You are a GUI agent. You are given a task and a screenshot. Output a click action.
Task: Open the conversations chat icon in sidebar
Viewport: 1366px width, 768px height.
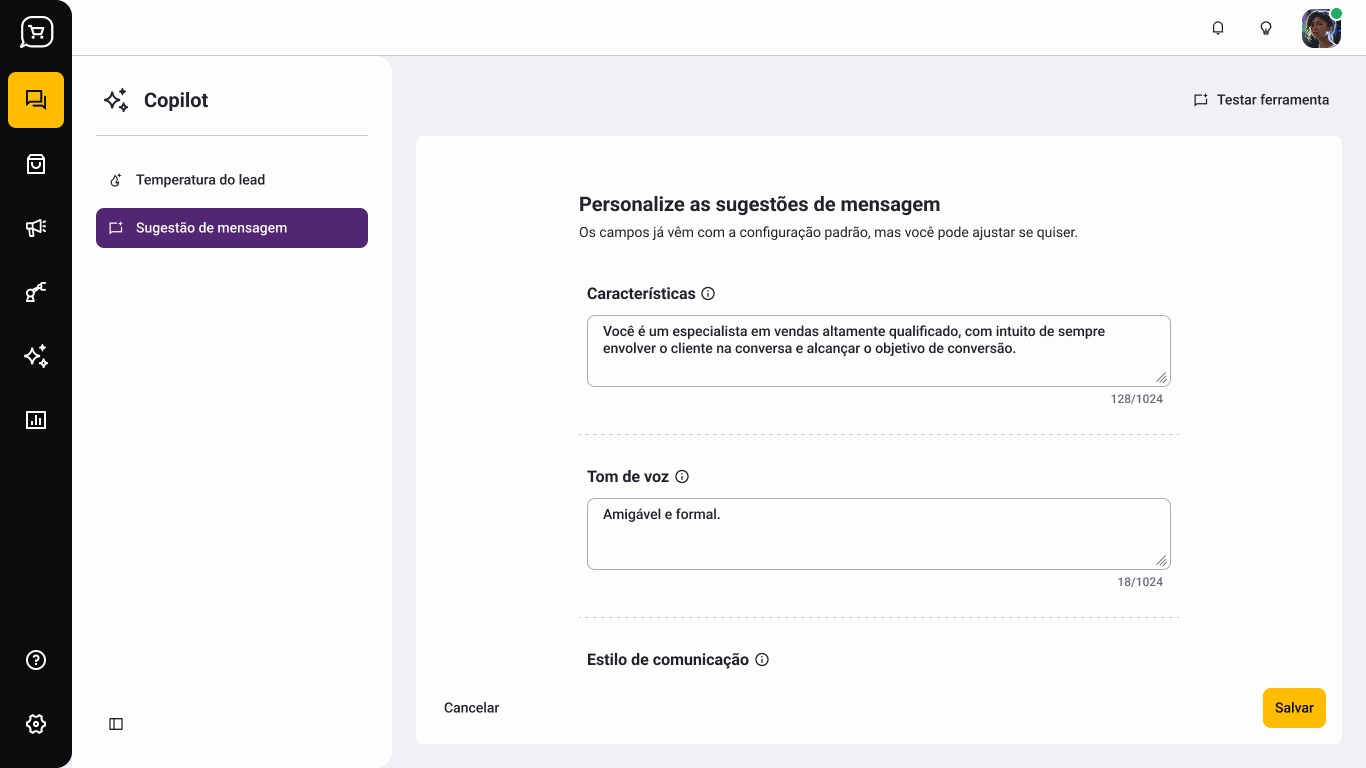[36, 100]
